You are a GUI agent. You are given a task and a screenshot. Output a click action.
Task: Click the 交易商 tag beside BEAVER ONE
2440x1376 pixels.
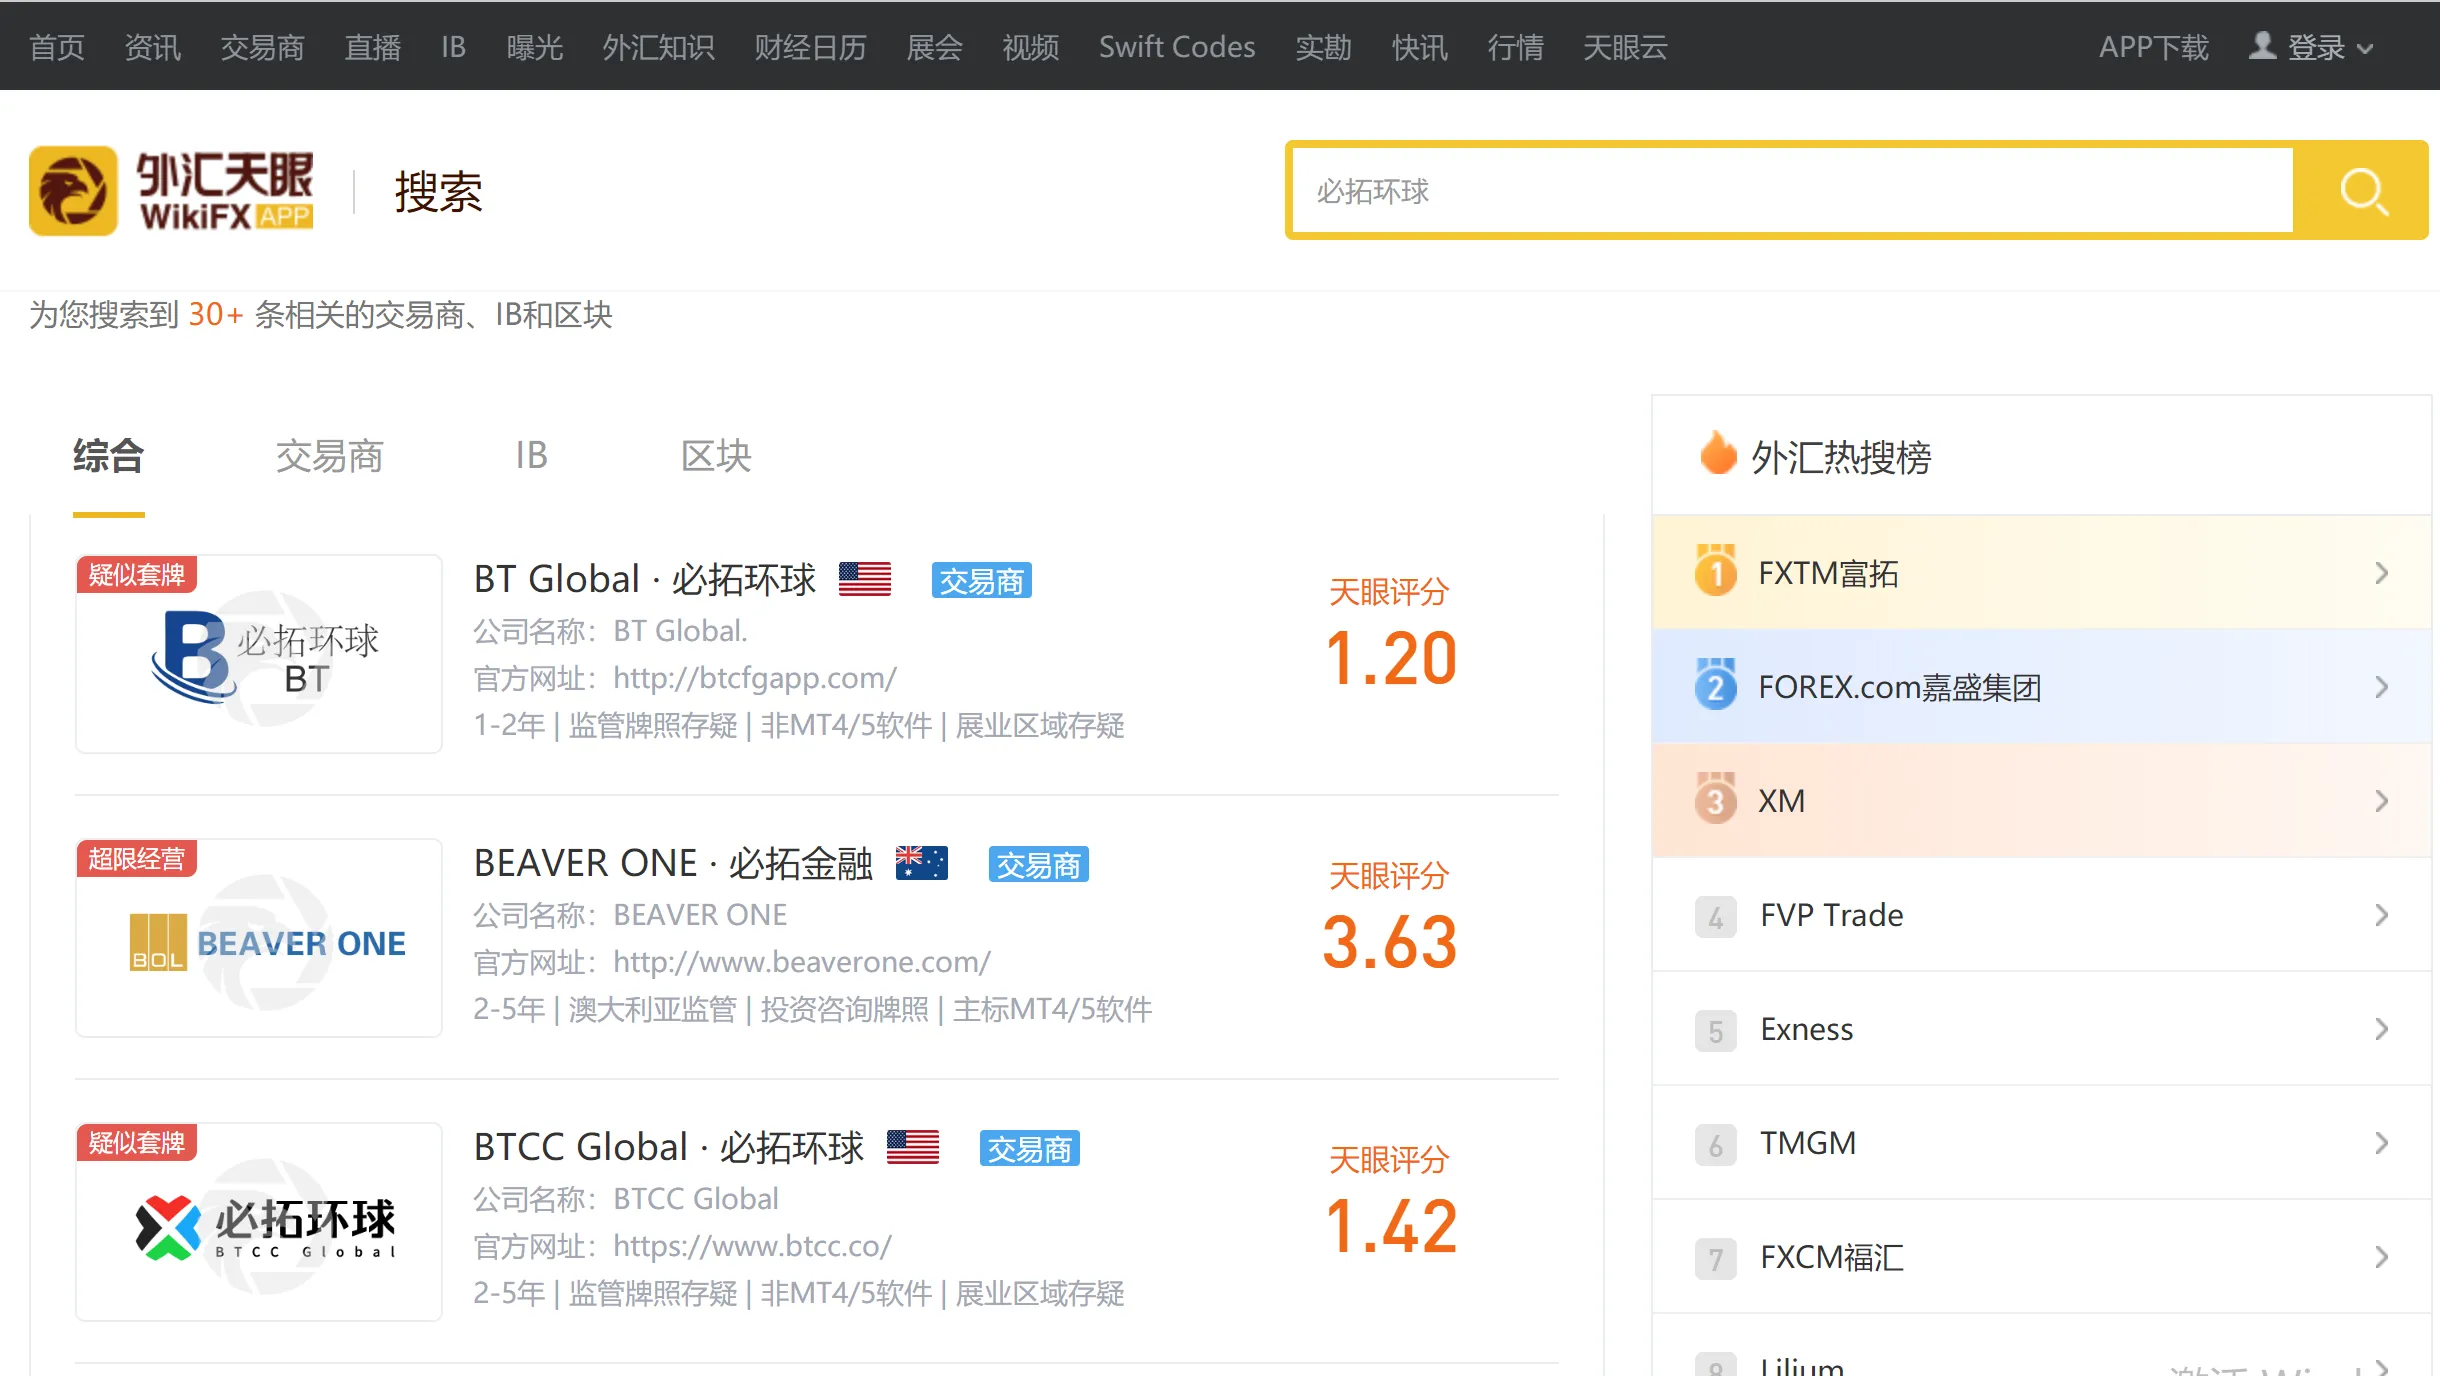pos(1039,864)
